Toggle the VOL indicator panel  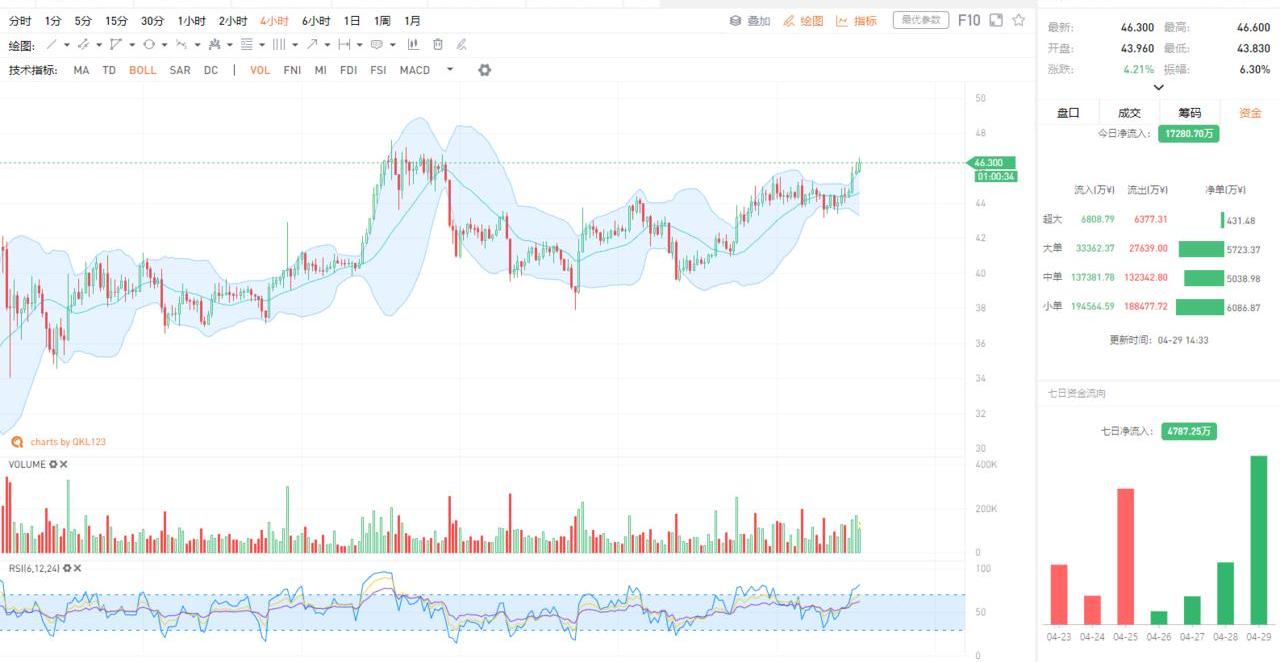tap(260, 70)
